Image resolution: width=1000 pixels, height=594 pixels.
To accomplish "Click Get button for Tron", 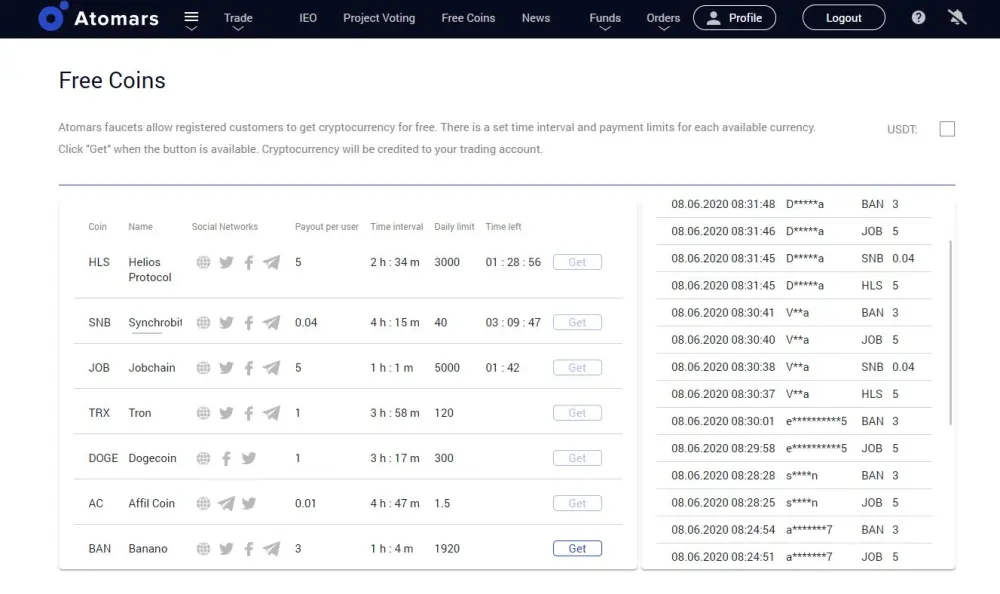I will click(x=577, y=413).
